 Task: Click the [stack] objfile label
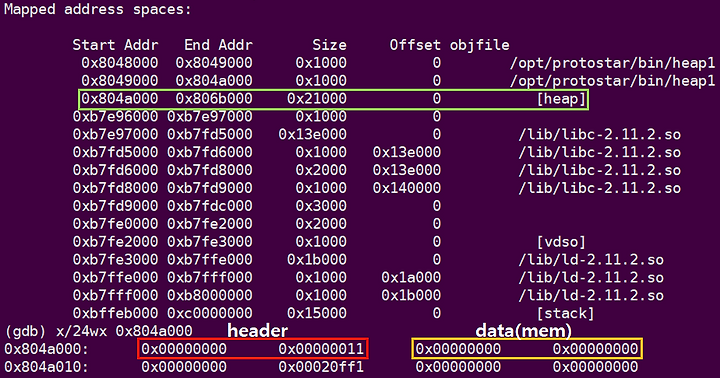tap(566, 314)
